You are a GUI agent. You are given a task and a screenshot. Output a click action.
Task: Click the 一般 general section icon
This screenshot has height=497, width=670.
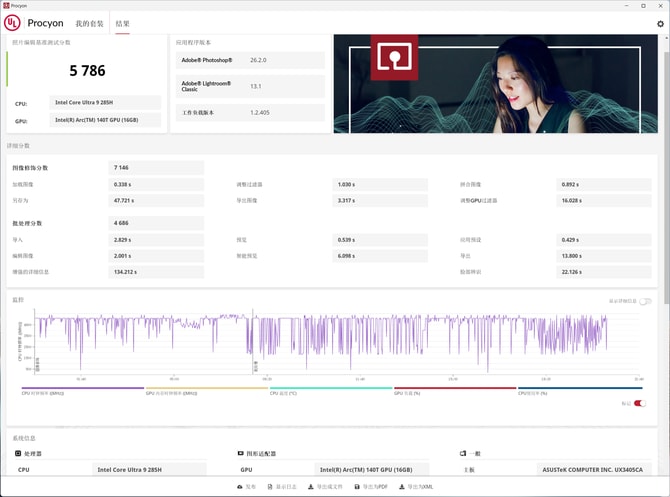(462, 453)
